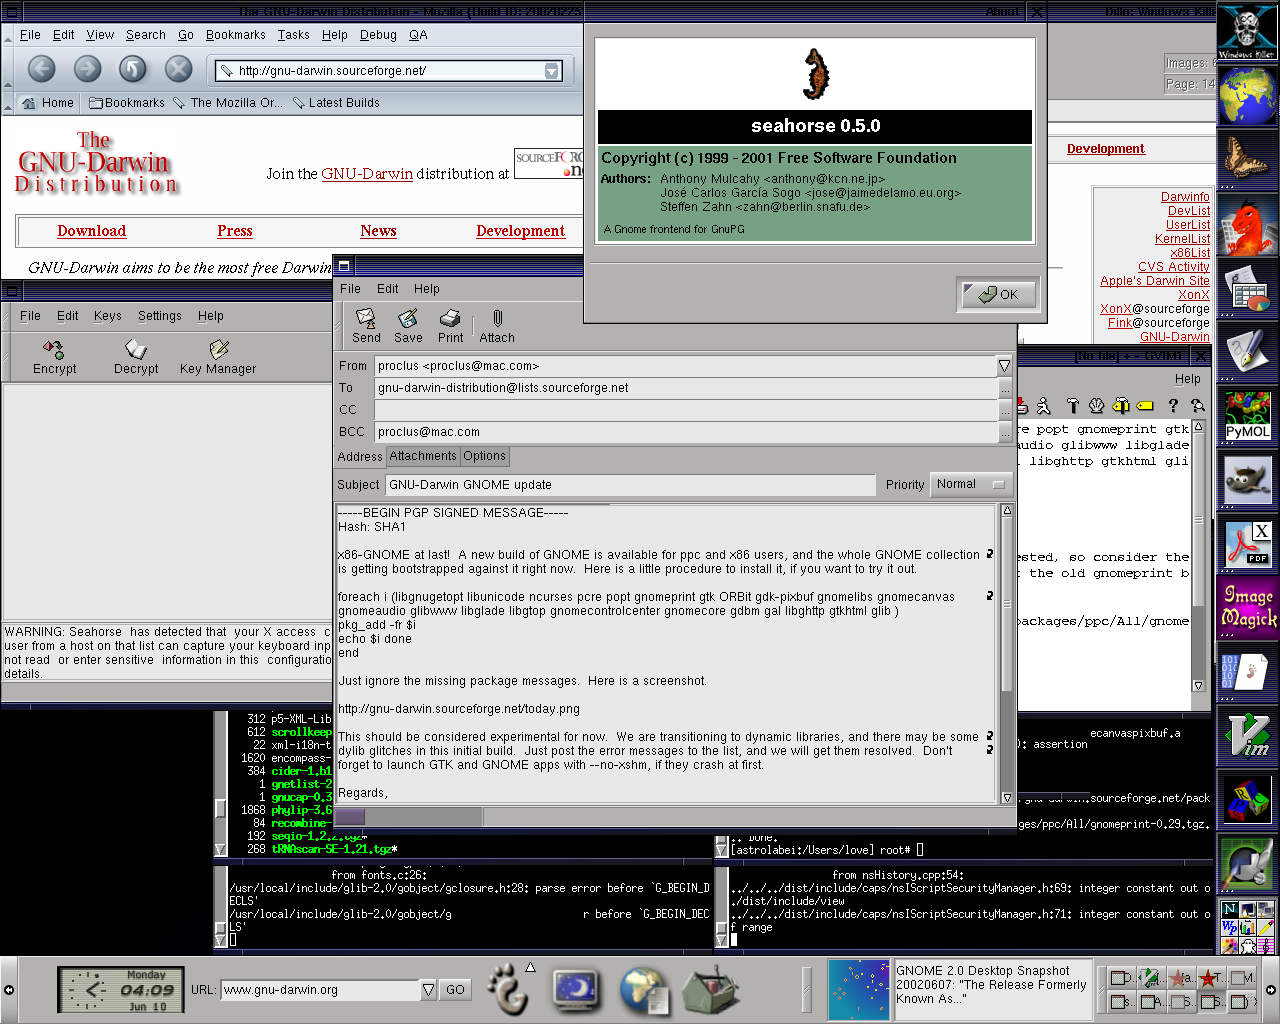Screen dimensions: 1280x1024
Task: Stop page loading in Mozilla
Action: 178,69
